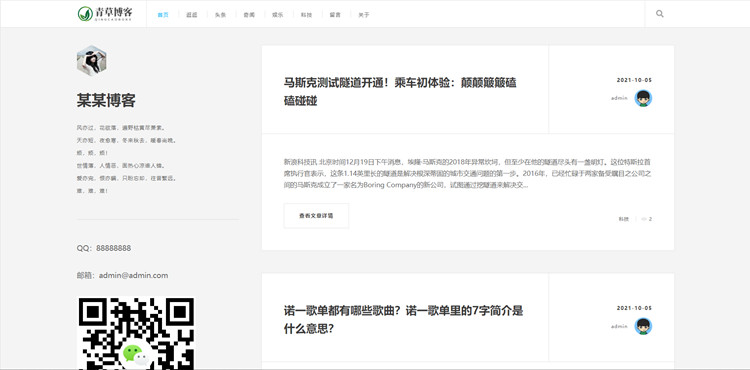The height and width of the screenshot is (370, 750).
Task: Click the QQ: 88888888 text
Action: click(x=104, y=248)
